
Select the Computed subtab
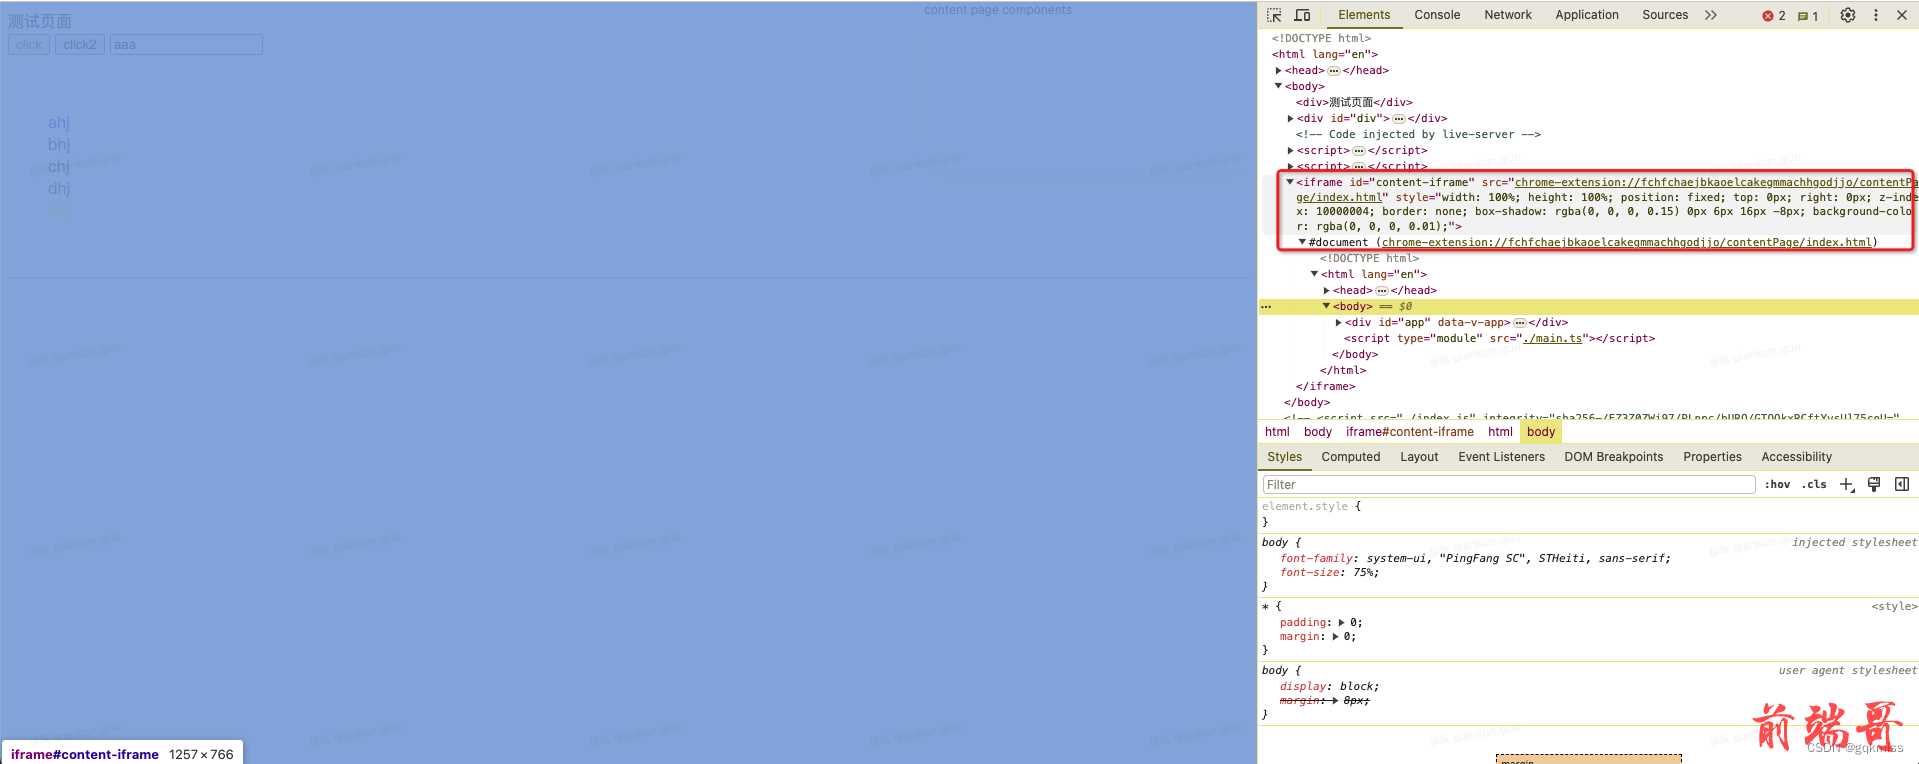(x=1350, y=457)
